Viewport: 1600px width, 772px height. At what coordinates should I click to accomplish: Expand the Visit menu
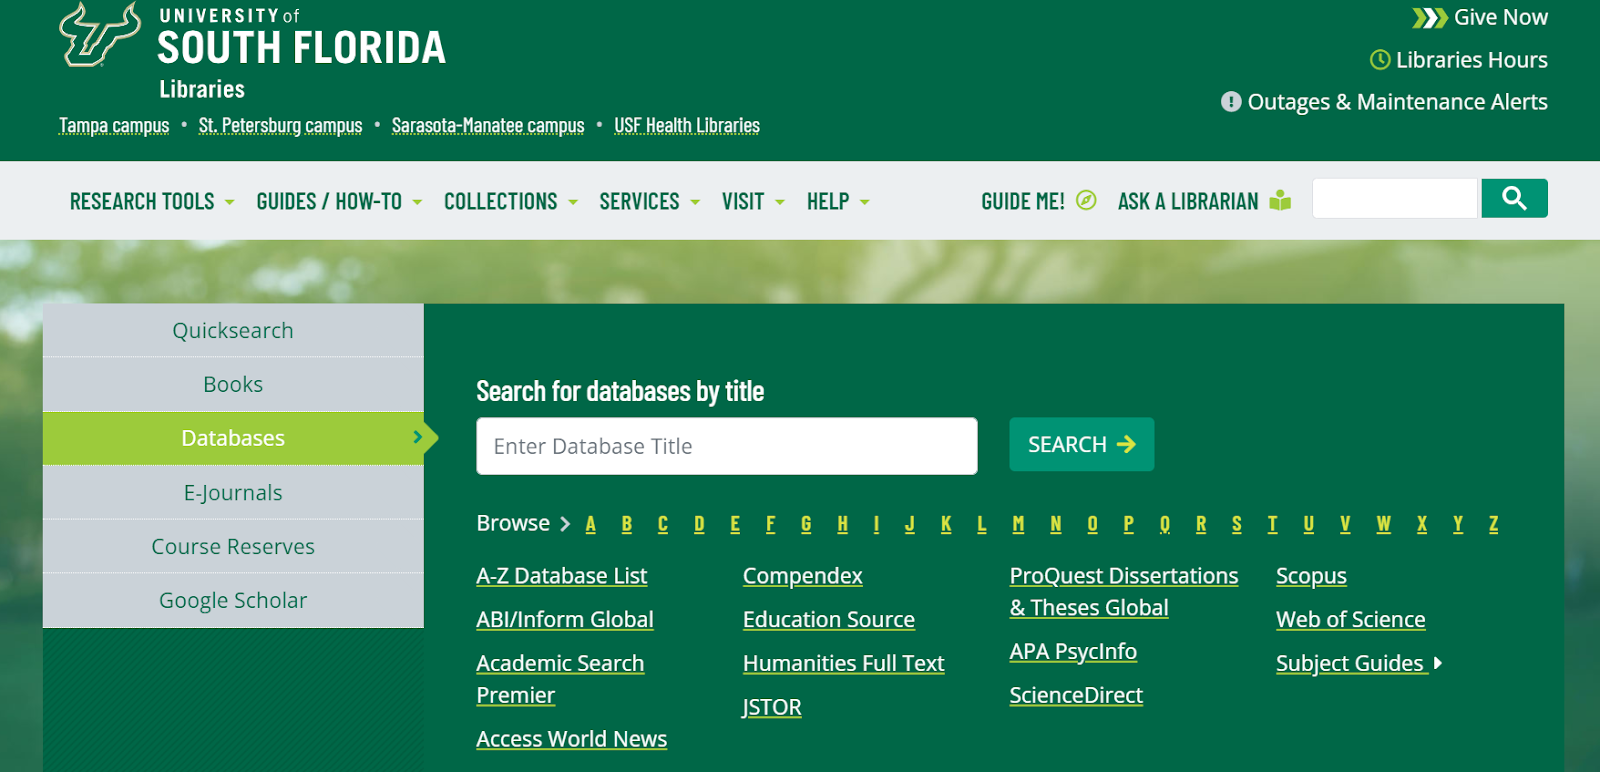[753, 202]
